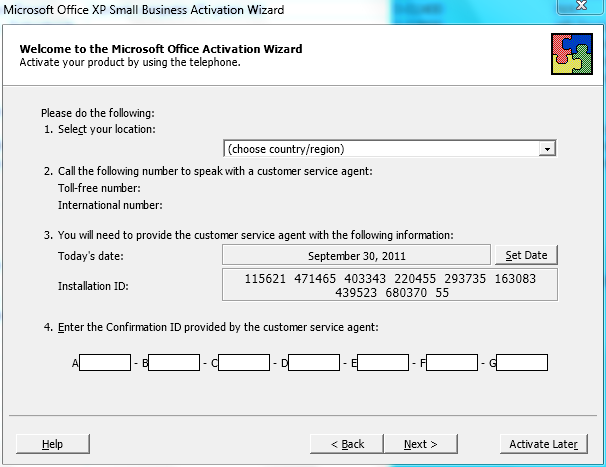Focus Confirmation ID field G

(522, 363)
